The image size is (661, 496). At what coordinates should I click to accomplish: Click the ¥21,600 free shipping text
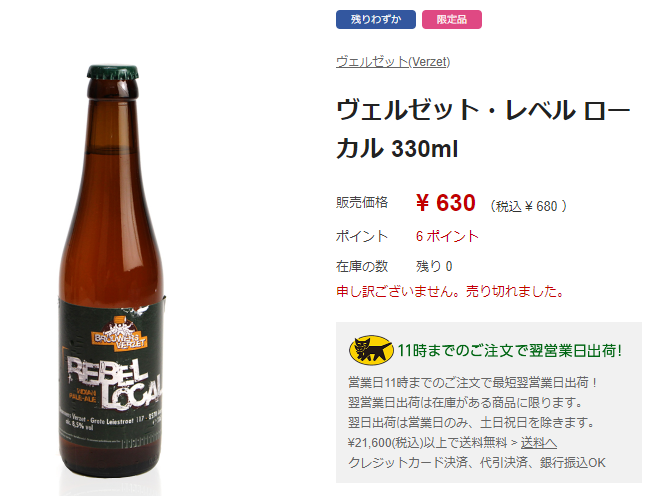point(427,442)
